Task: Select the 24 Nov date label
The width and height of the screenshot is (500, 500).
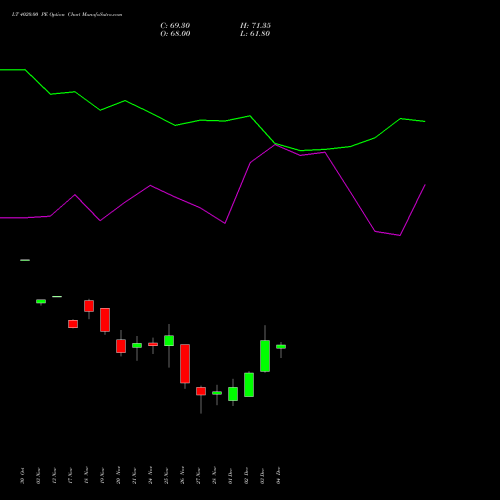Action: coord(150,476)
